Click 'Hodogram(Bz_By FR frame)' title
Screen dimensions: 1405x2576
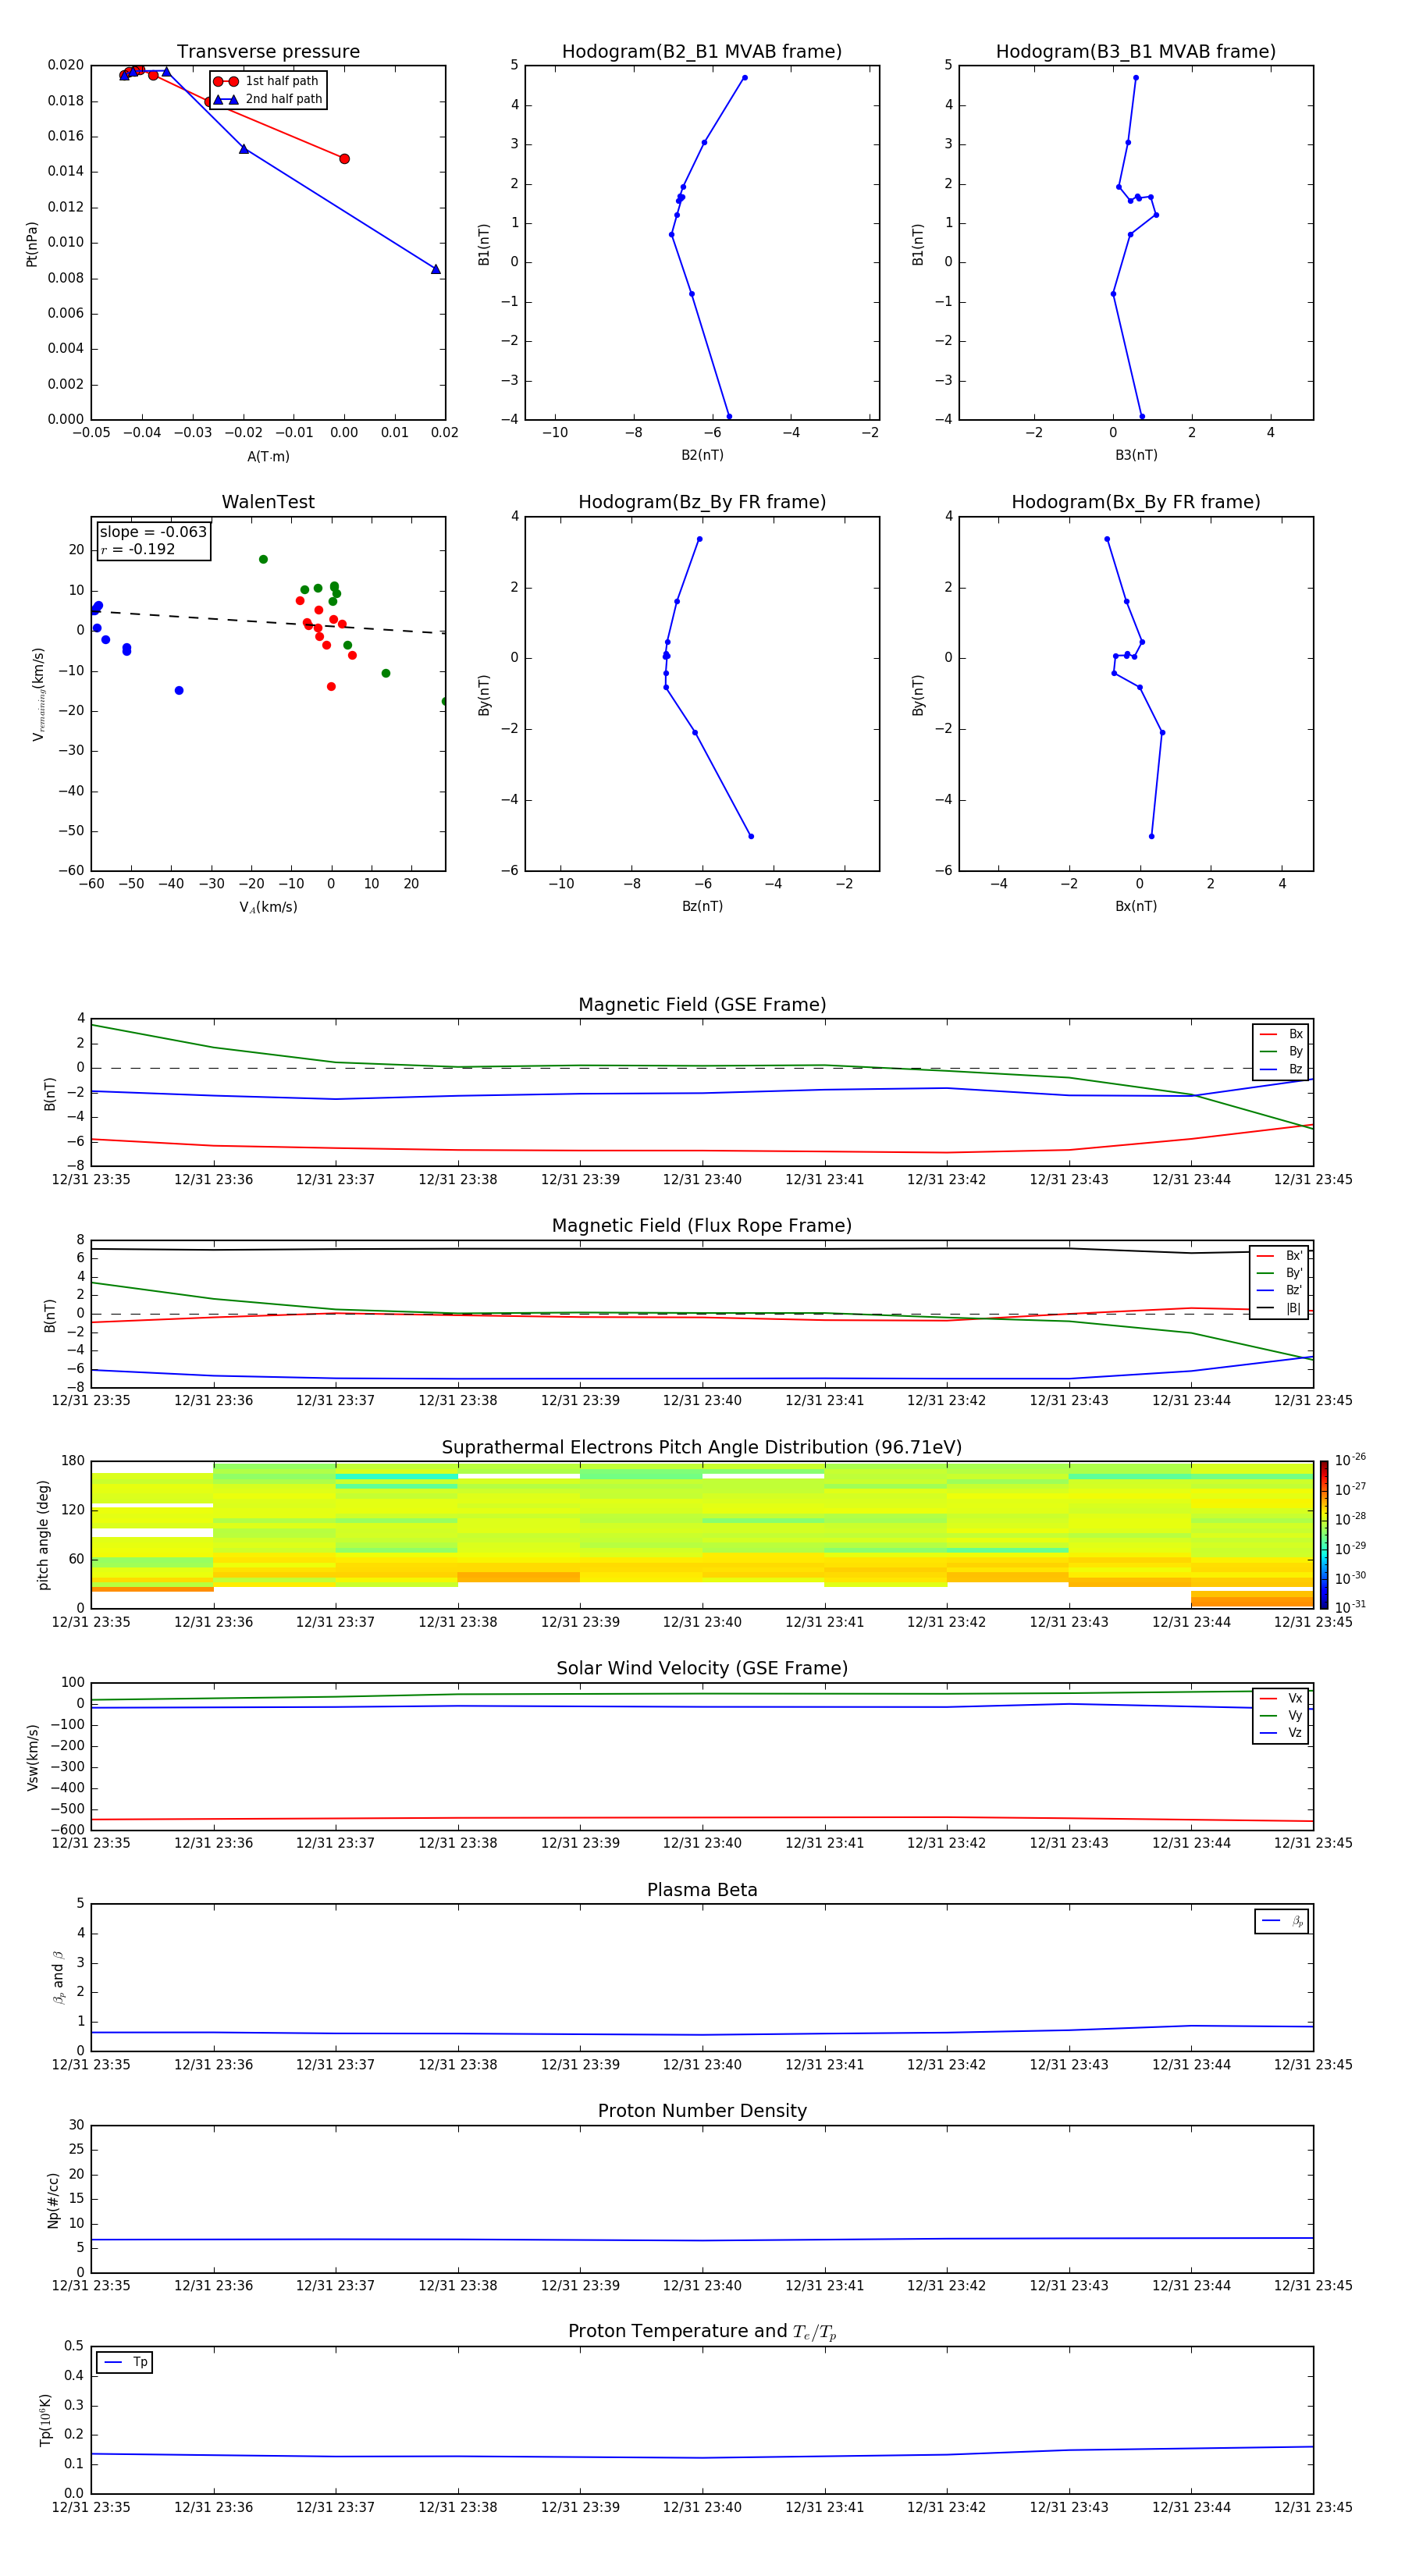(x=702, y=502)
